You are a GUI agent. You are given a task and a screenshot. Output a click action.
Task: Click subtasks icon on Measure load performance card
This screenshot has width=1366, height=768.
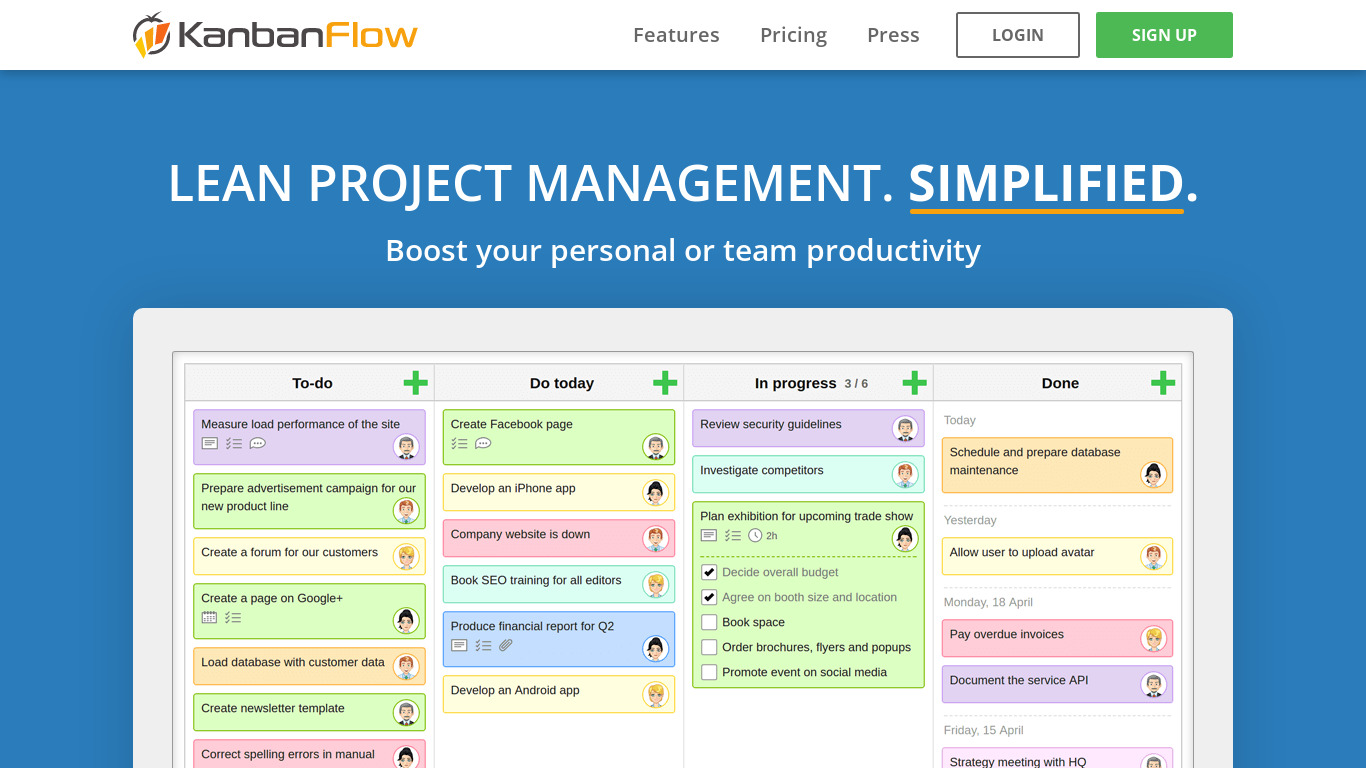tap(233, 443)
